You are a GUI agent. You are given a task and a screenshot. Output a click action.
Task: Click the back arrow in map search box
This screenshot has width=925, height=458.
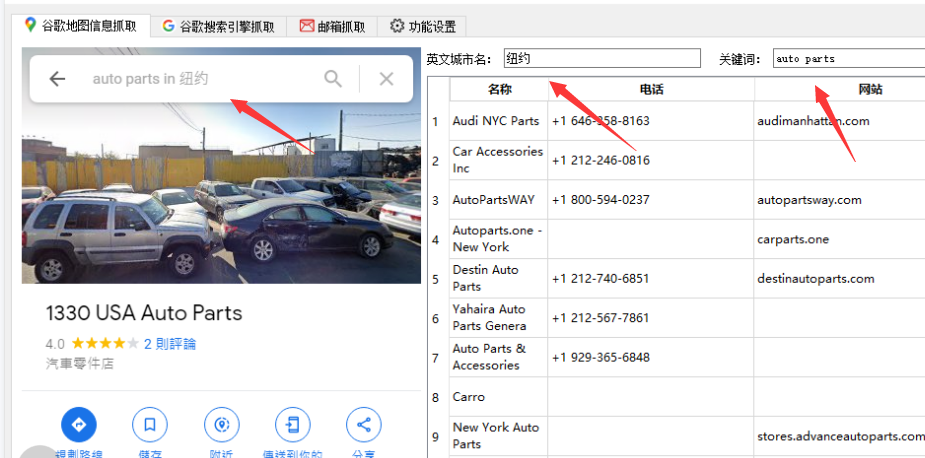pyautogui.click(x=57, y=78)
